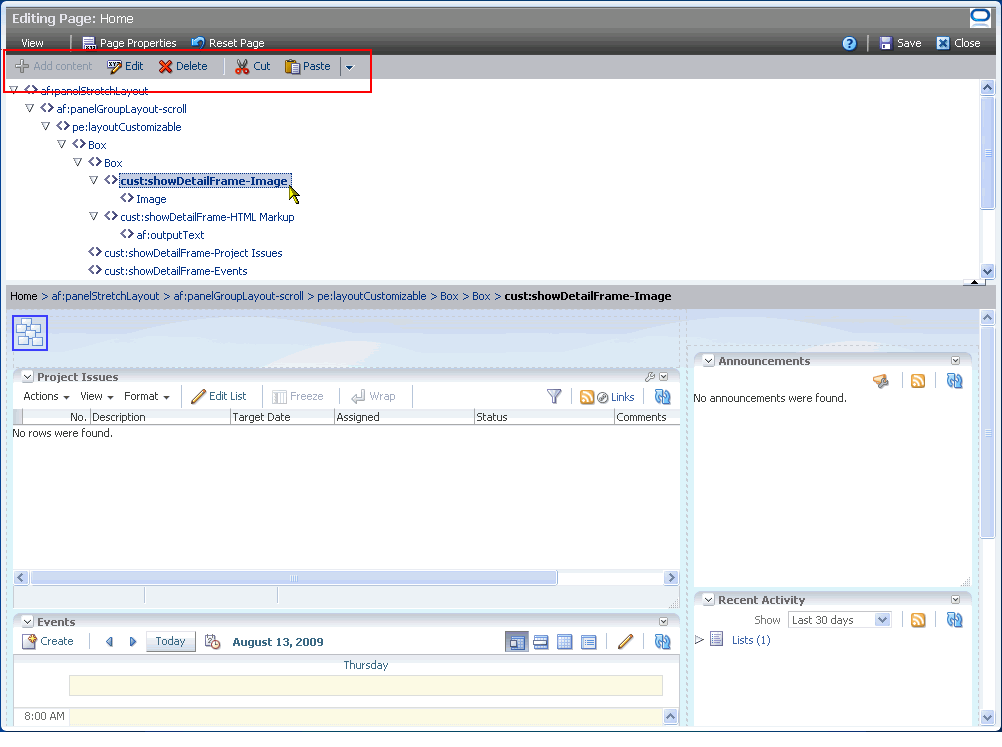Select cust:showDetailFrame-Project Issues in the tree
Screen dimensions: 1002x747
[x=193, y=253]
